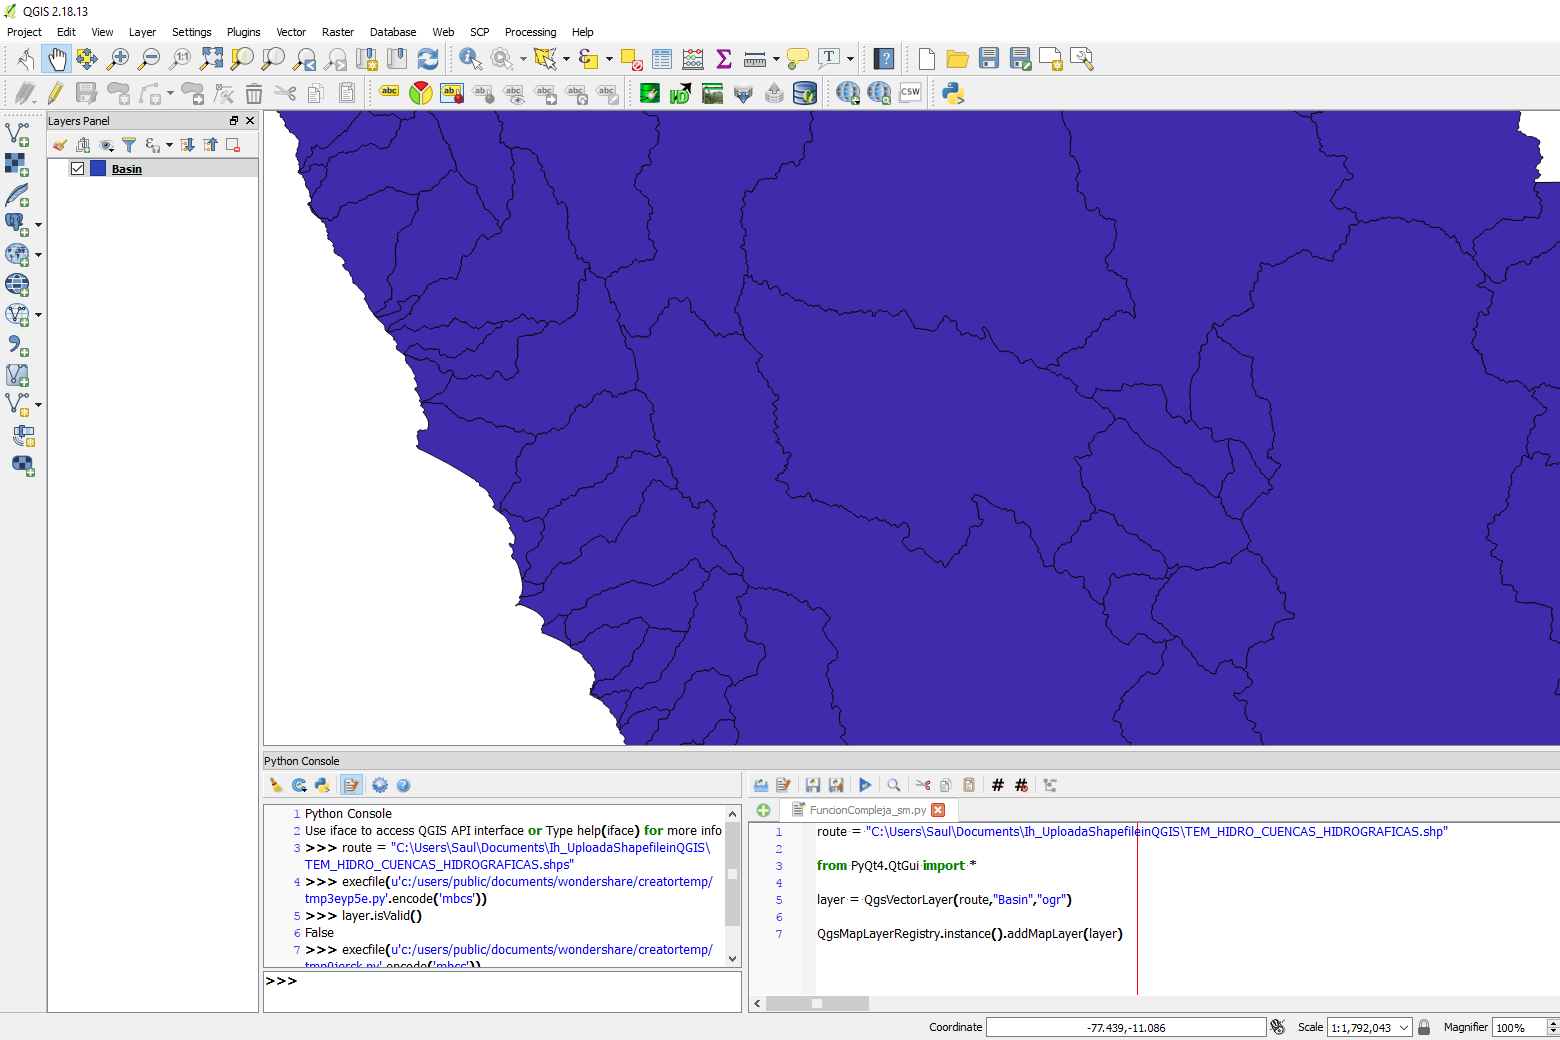Viewport: 1560px width, 1040px height.
Task: Open the Raster menu
Action: (x=338, y=31)
